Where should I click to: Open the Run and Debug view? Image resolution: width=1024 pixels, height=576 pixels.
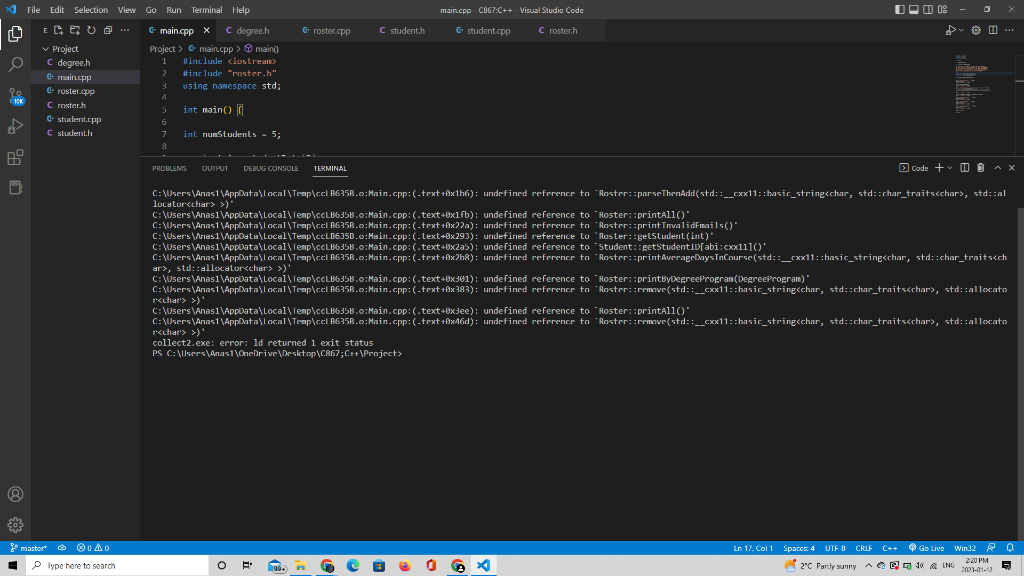click(x=15, y=126)
